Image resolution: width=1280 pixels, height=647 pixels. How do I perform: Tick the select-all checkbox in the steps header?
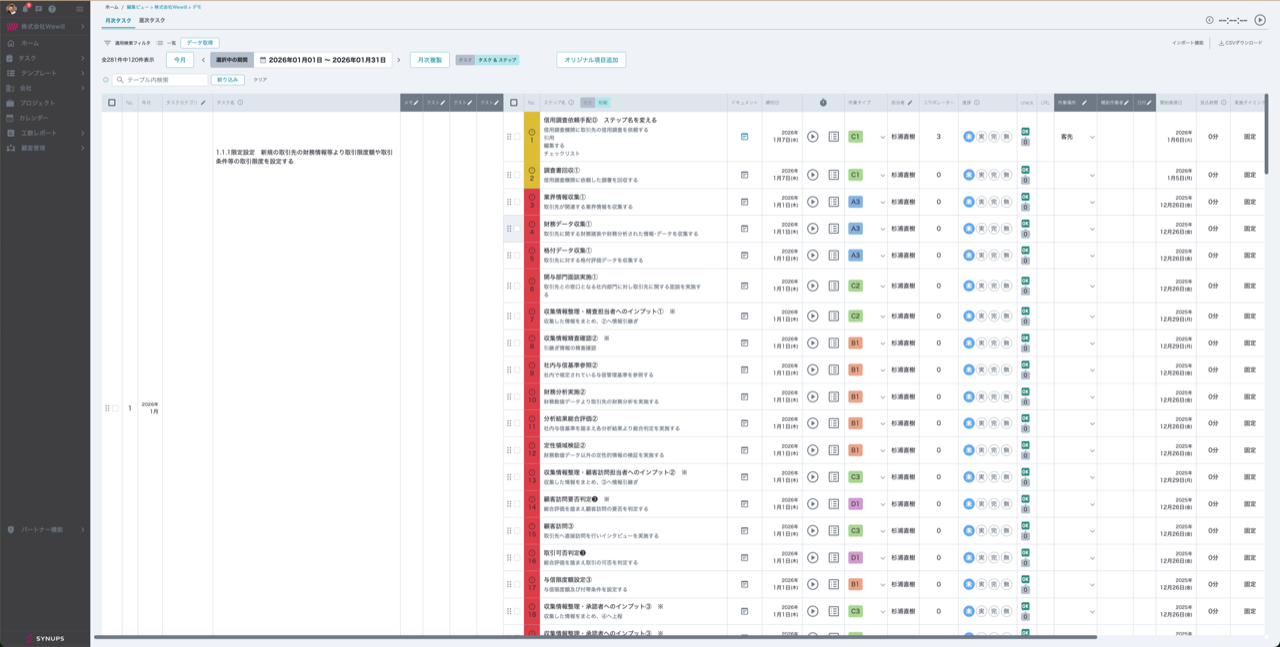pos(514,102)
